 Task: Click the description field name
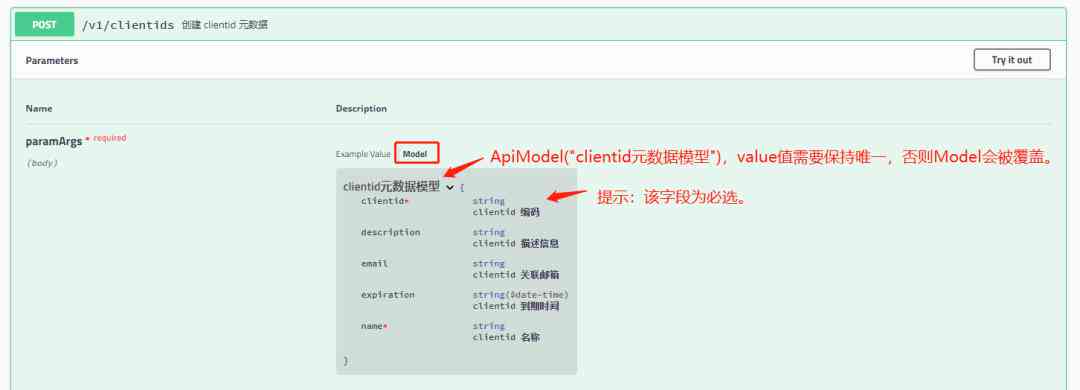click(391, 232)
